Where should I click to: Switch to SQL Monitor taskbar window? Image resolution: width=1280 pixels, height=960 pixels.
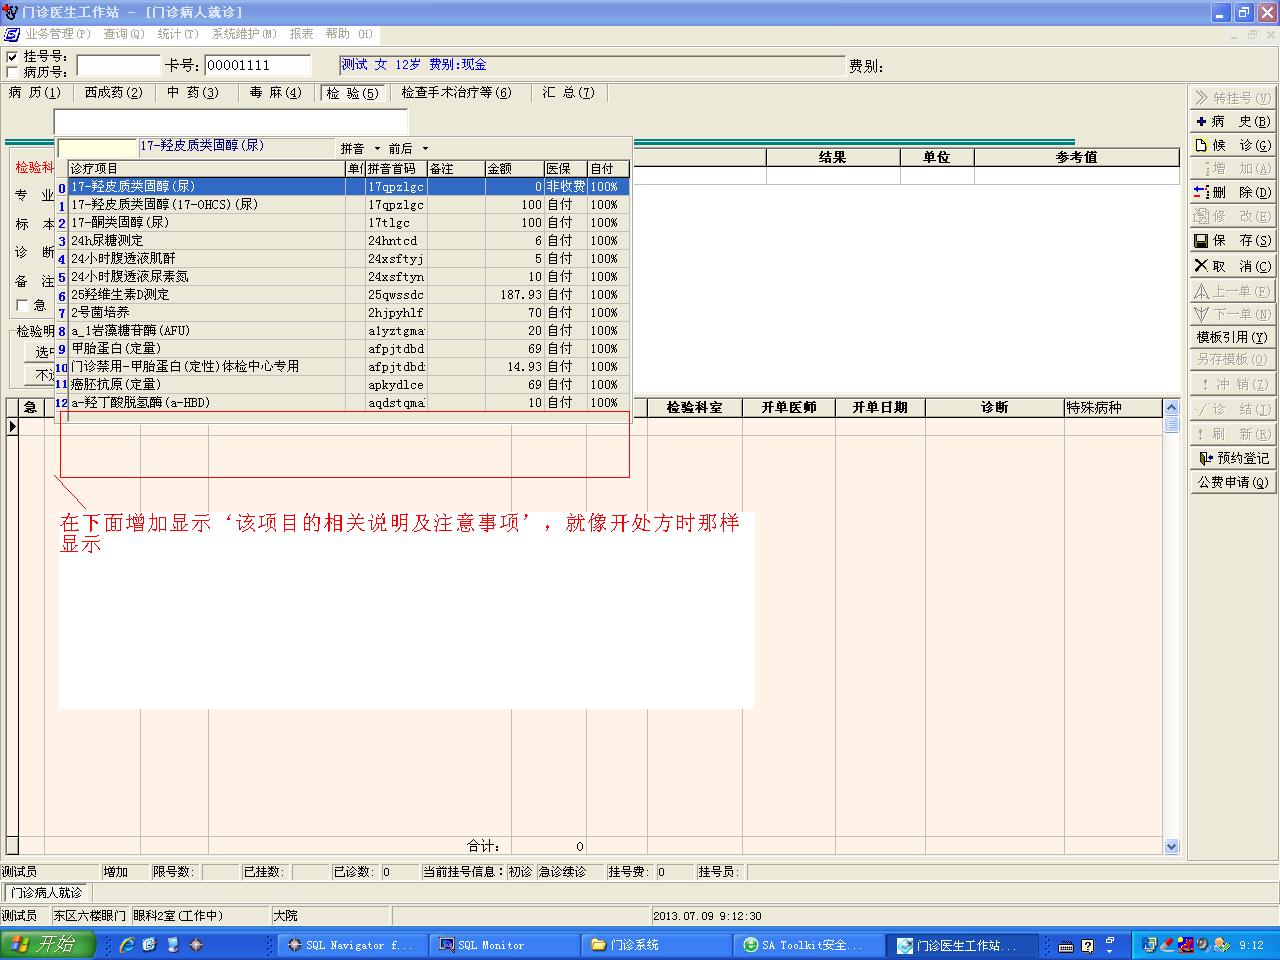pyautogui.click(x=505, y=945)
